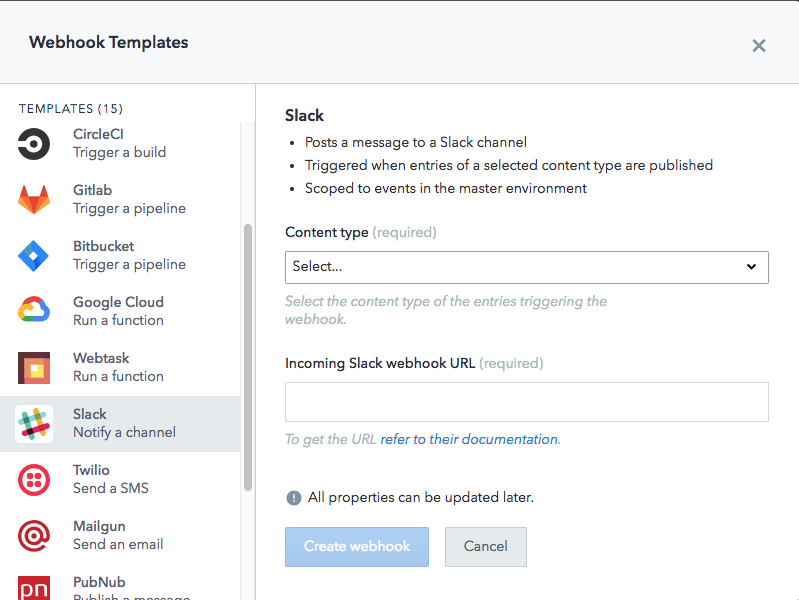The image size is (799, 600).
Task: Click the Bitbucket logo icon
Action: point(34,256)
